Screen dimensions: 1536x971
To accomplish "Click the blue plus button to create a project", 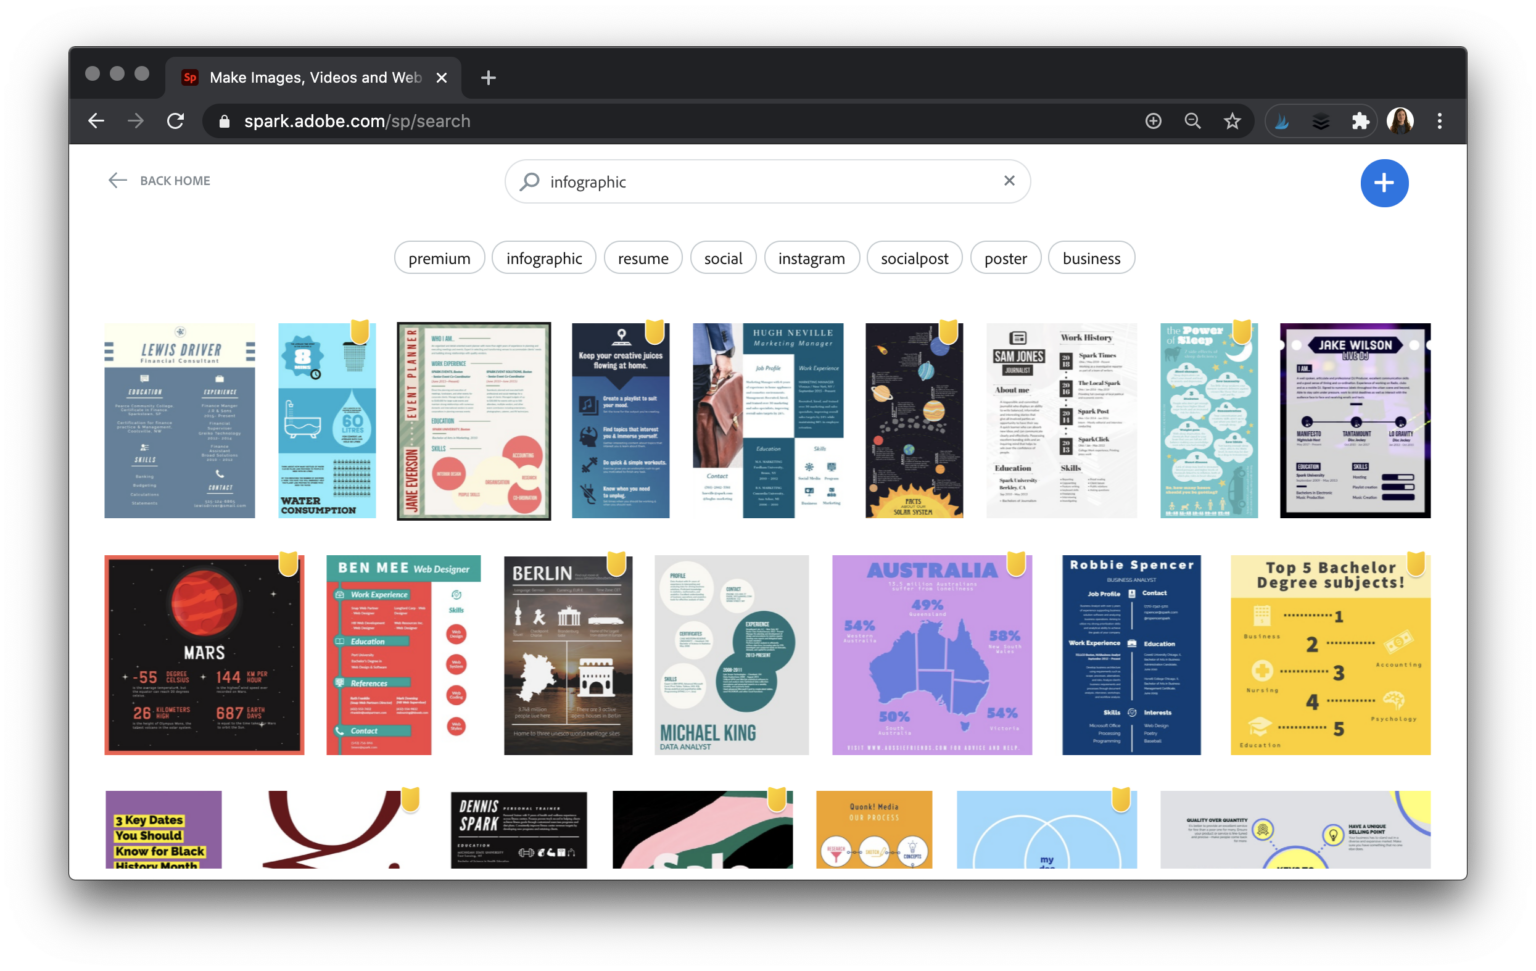I will (1384, 183).
